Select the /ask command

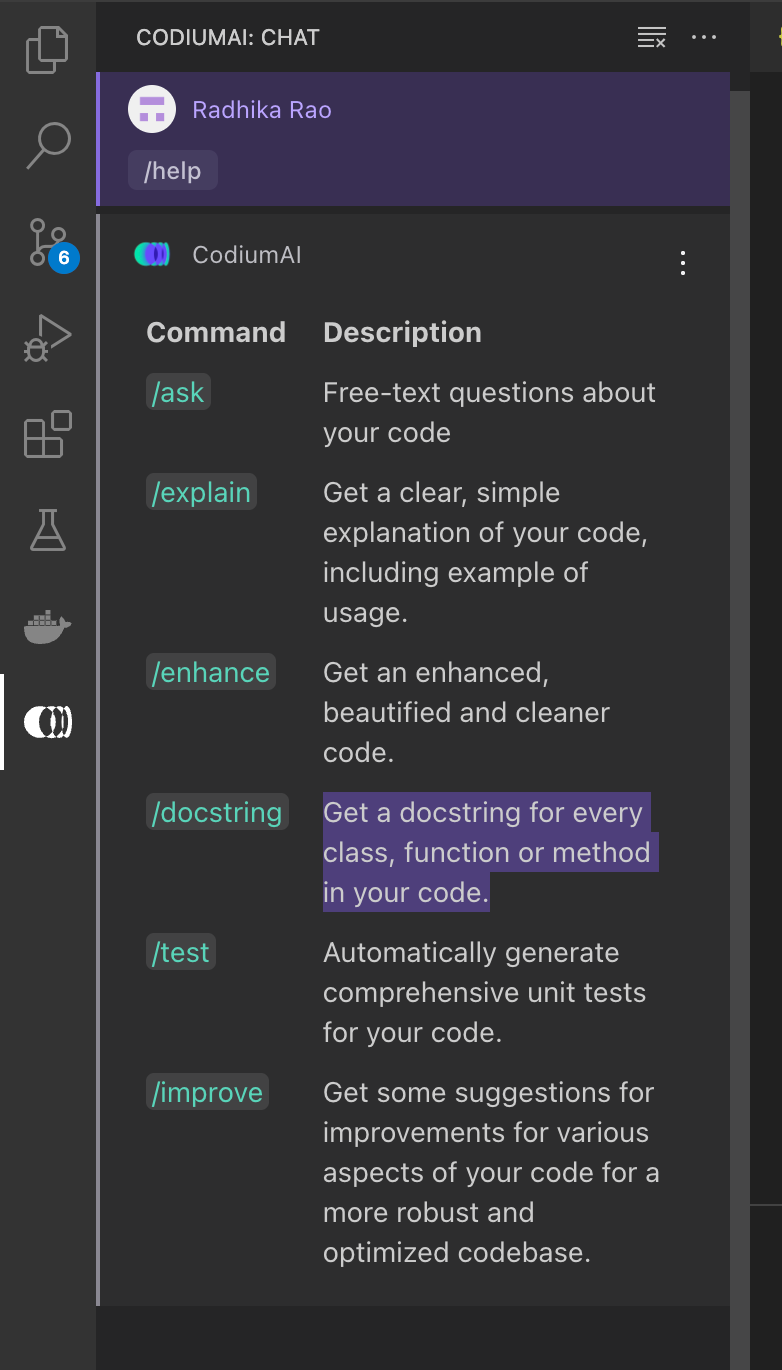coord(178,392)
